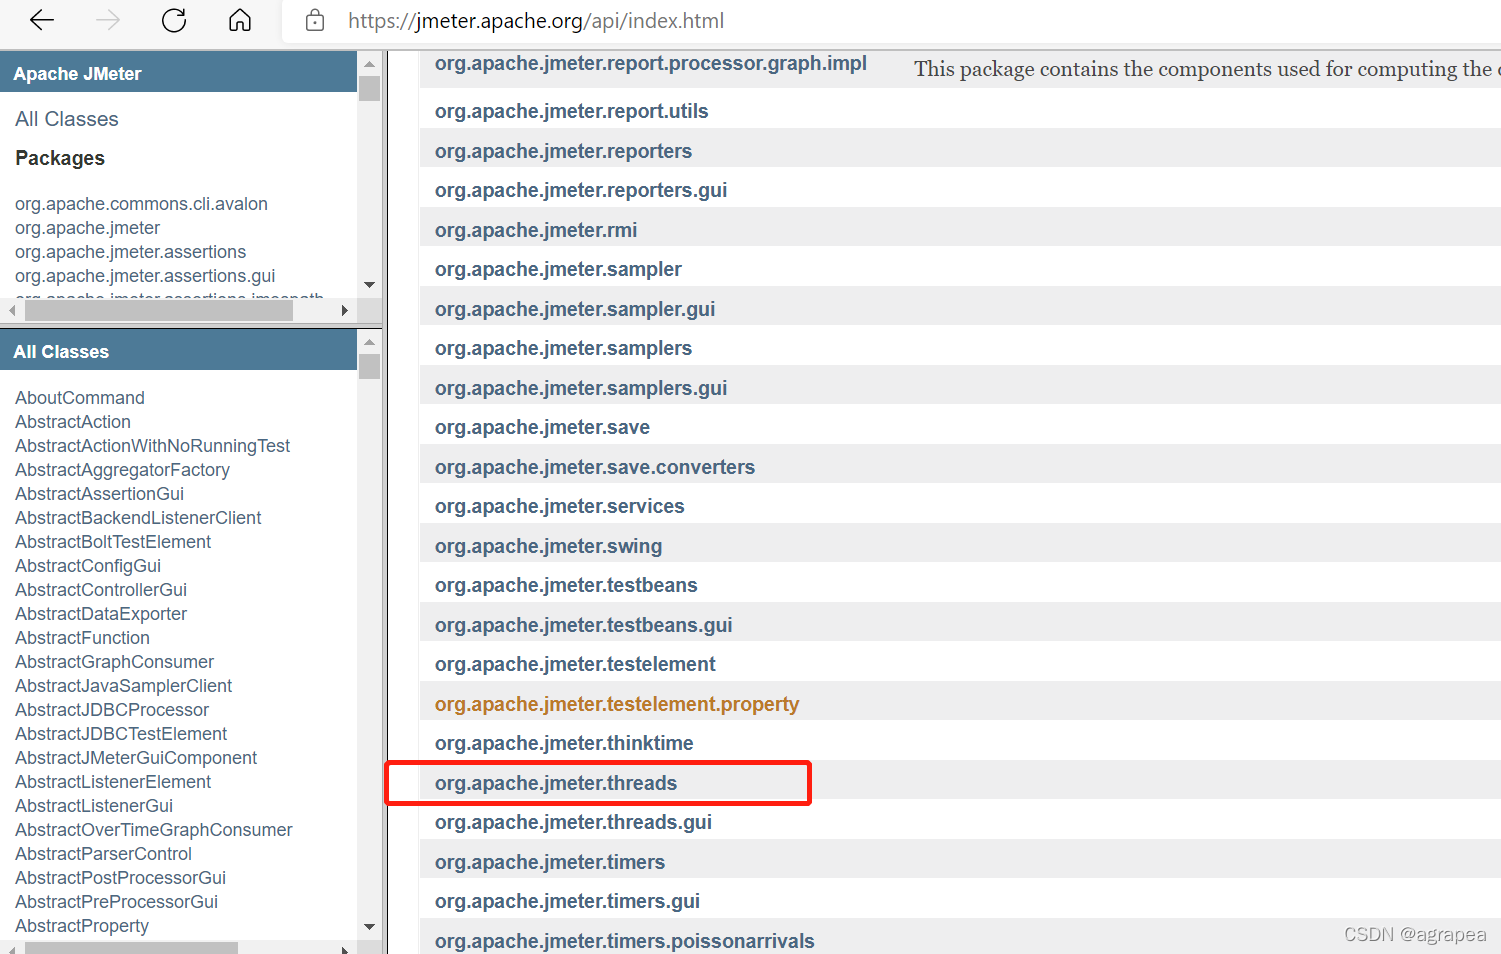The height and width of the screenshot is (954, 1501).
Task: Open org.apache.jmeter.report.processor.graph.impl package
Action: pyautogui.click(x=651, y=64)
